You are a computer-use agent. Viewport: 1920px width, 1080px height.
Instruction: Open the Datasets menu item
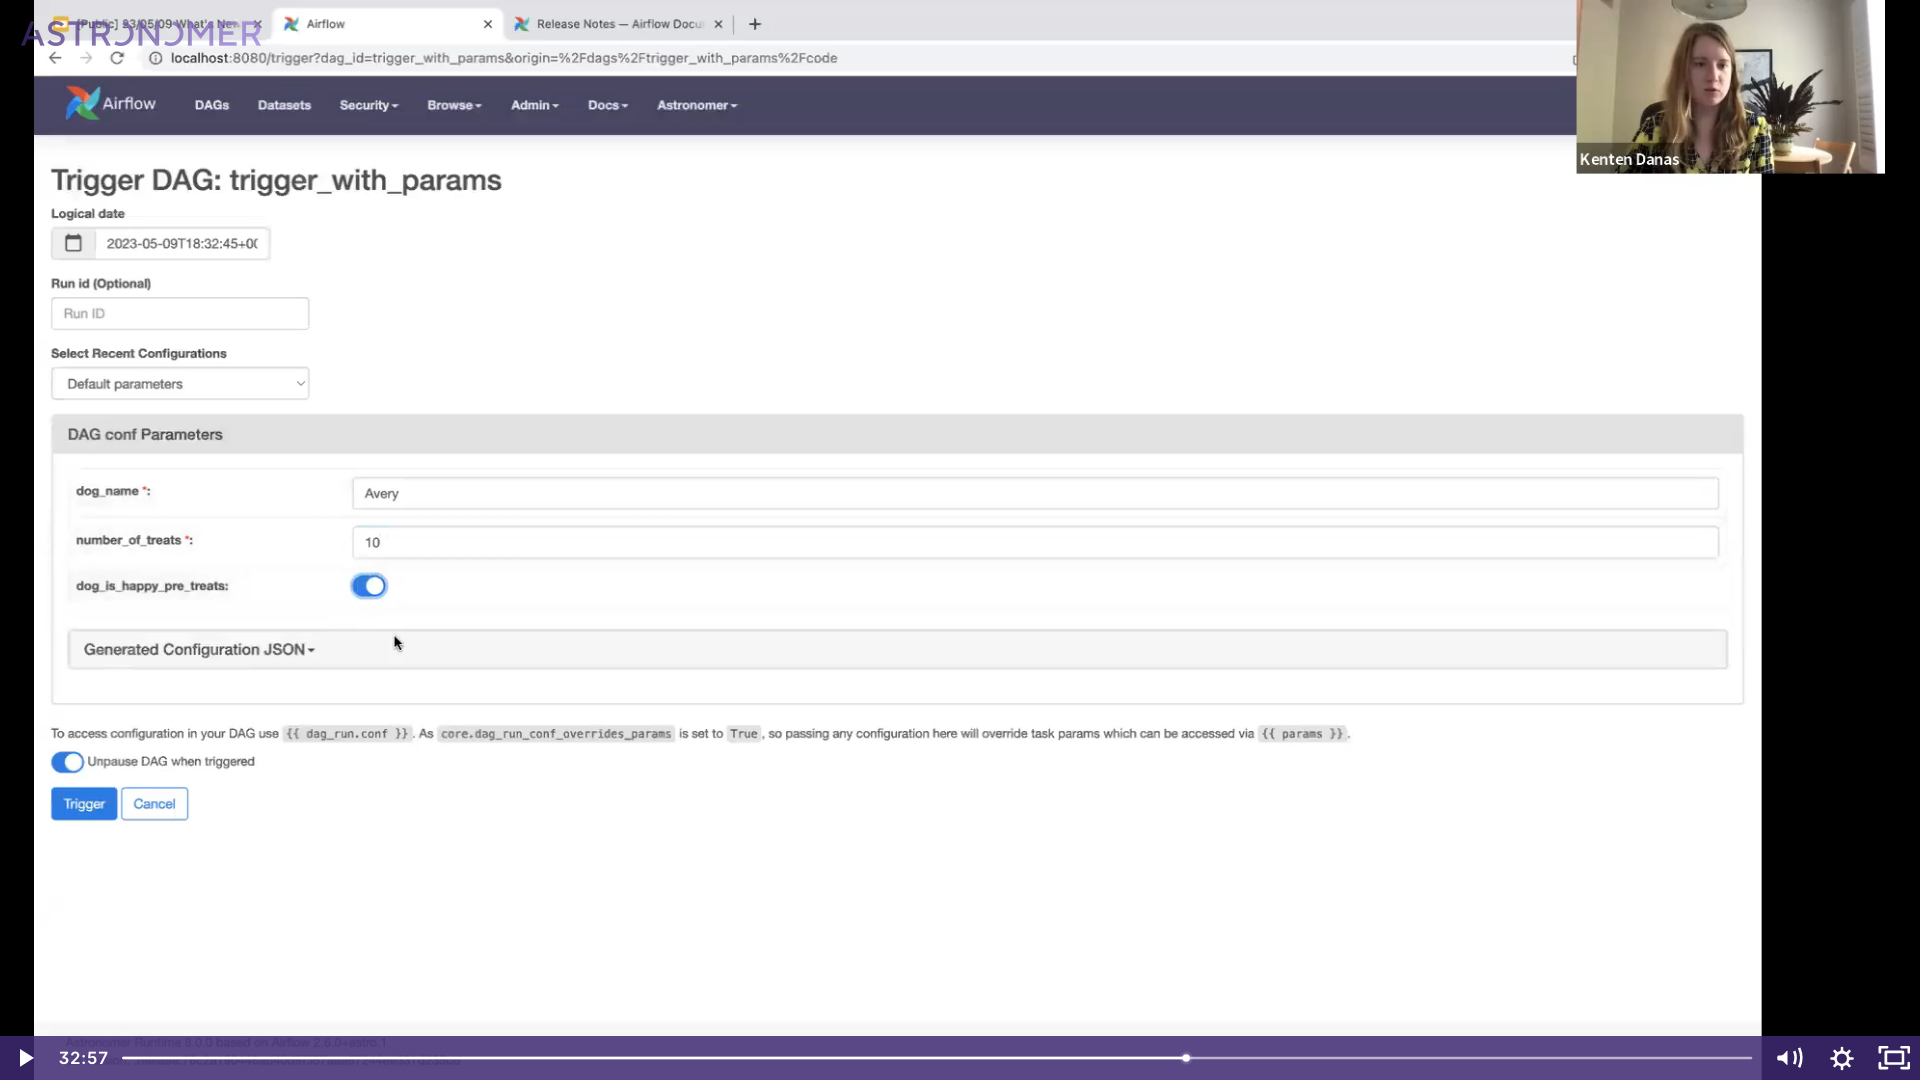[284, 105]
